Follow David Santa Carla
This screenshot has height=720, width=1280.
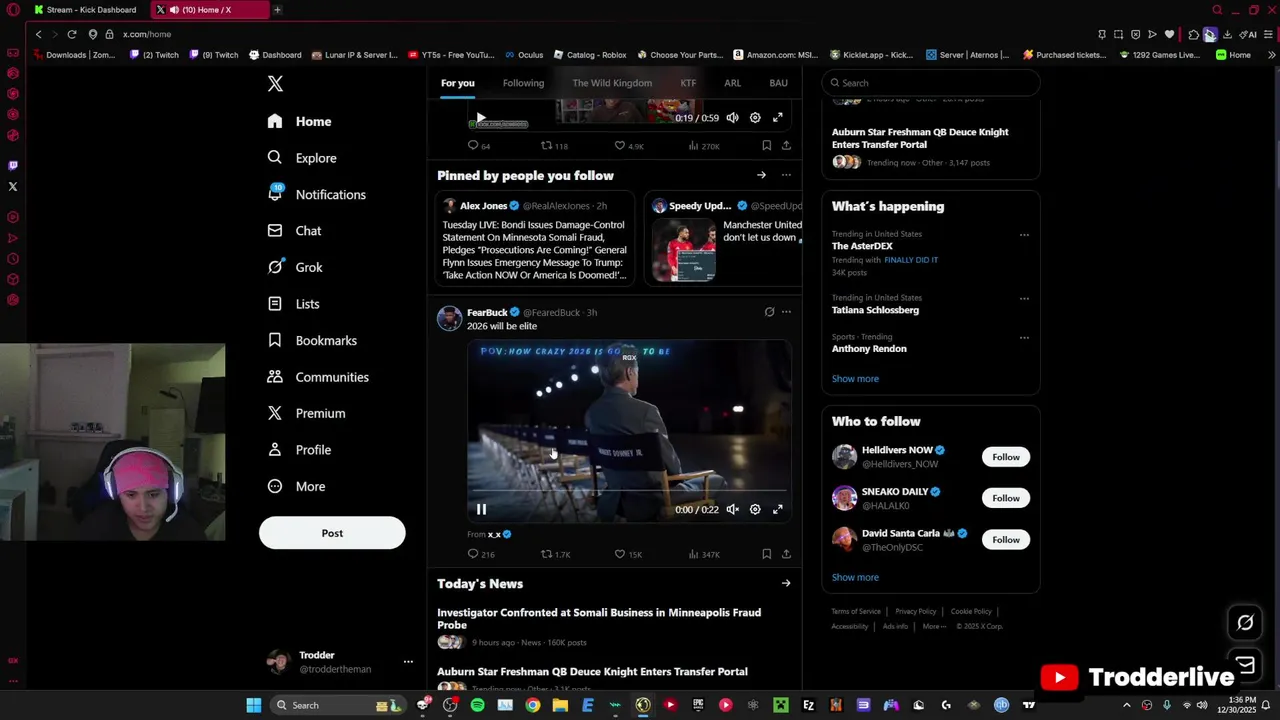[1006, 540]
